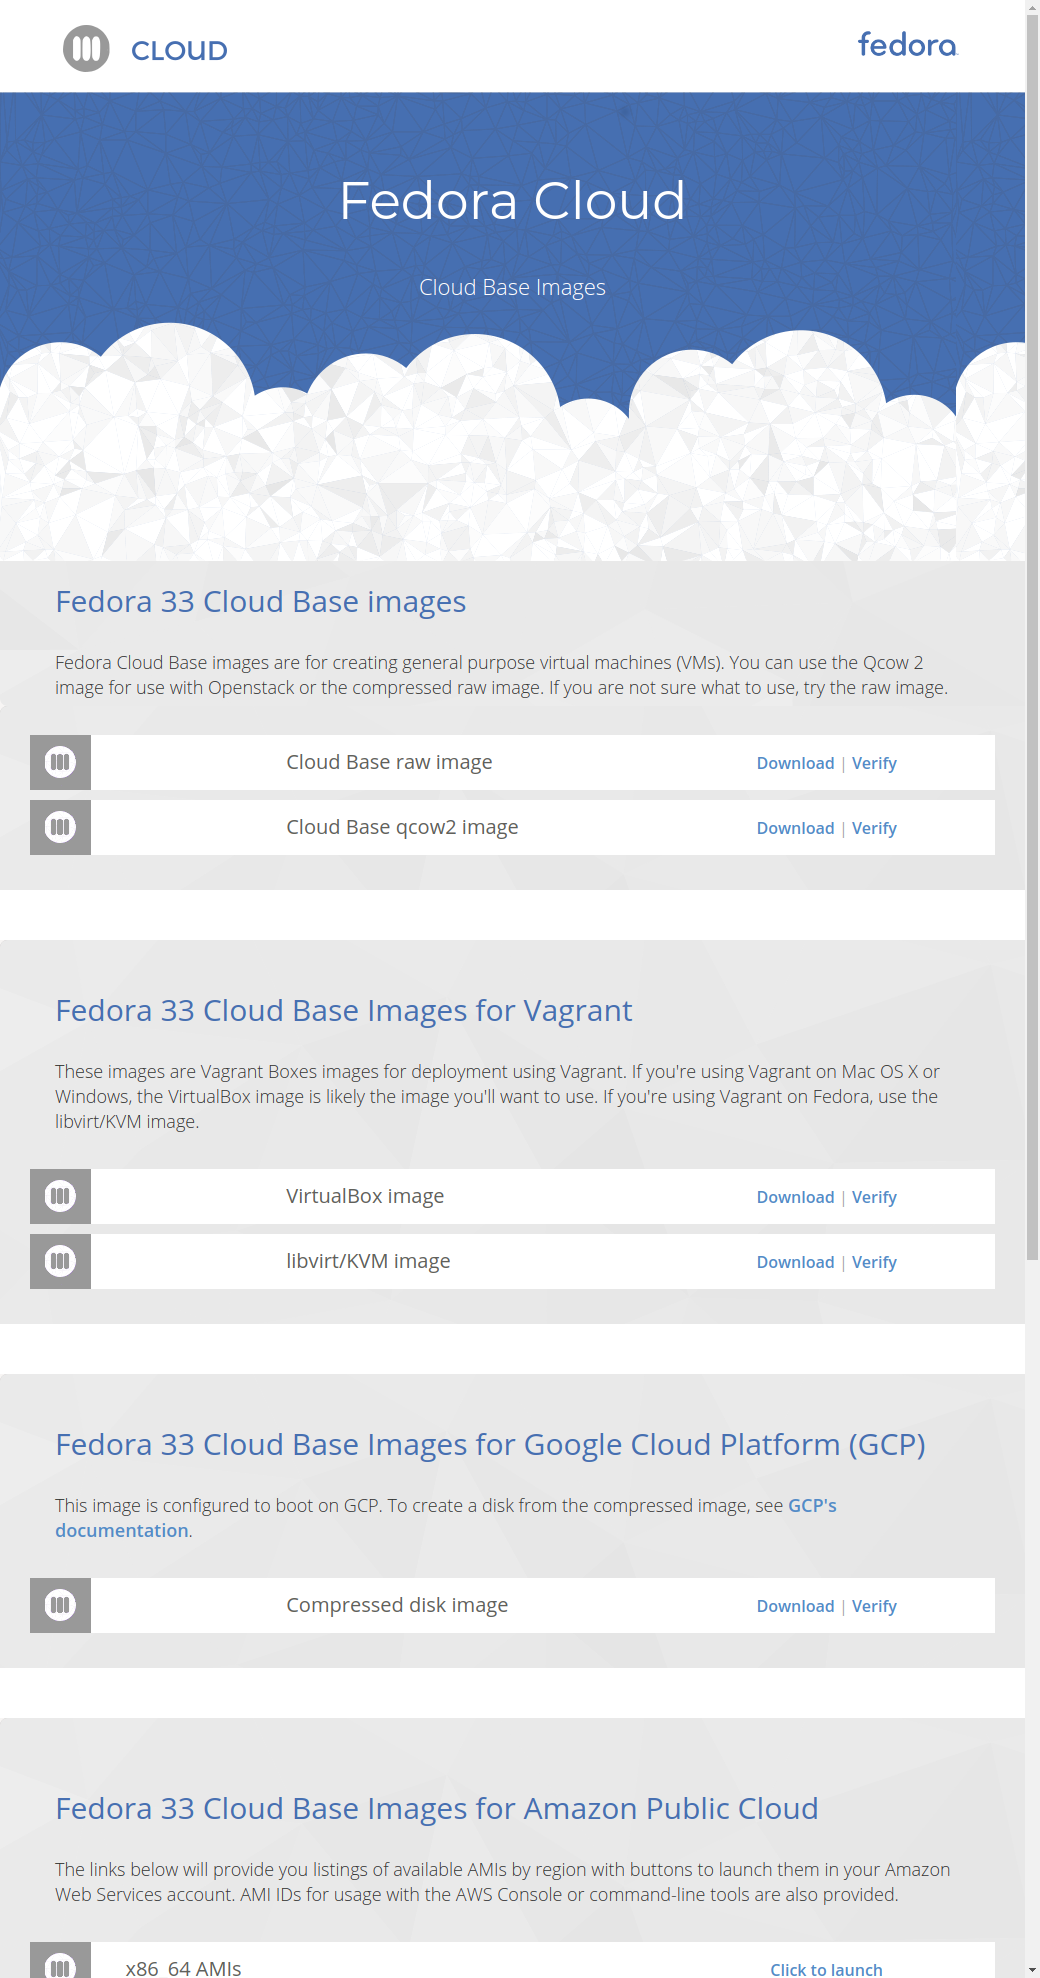Verify the Compressed disk image
The height and width of the screenshot is (1978, 1040).
point(874,1606)
